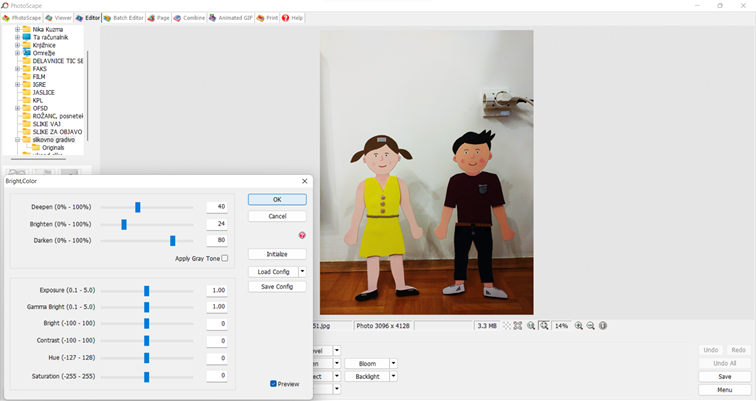Viewport: 756px width, 401px height.
Task: Click the 'Photo 3096 x 4128' status text
Action: click(383, 326)
